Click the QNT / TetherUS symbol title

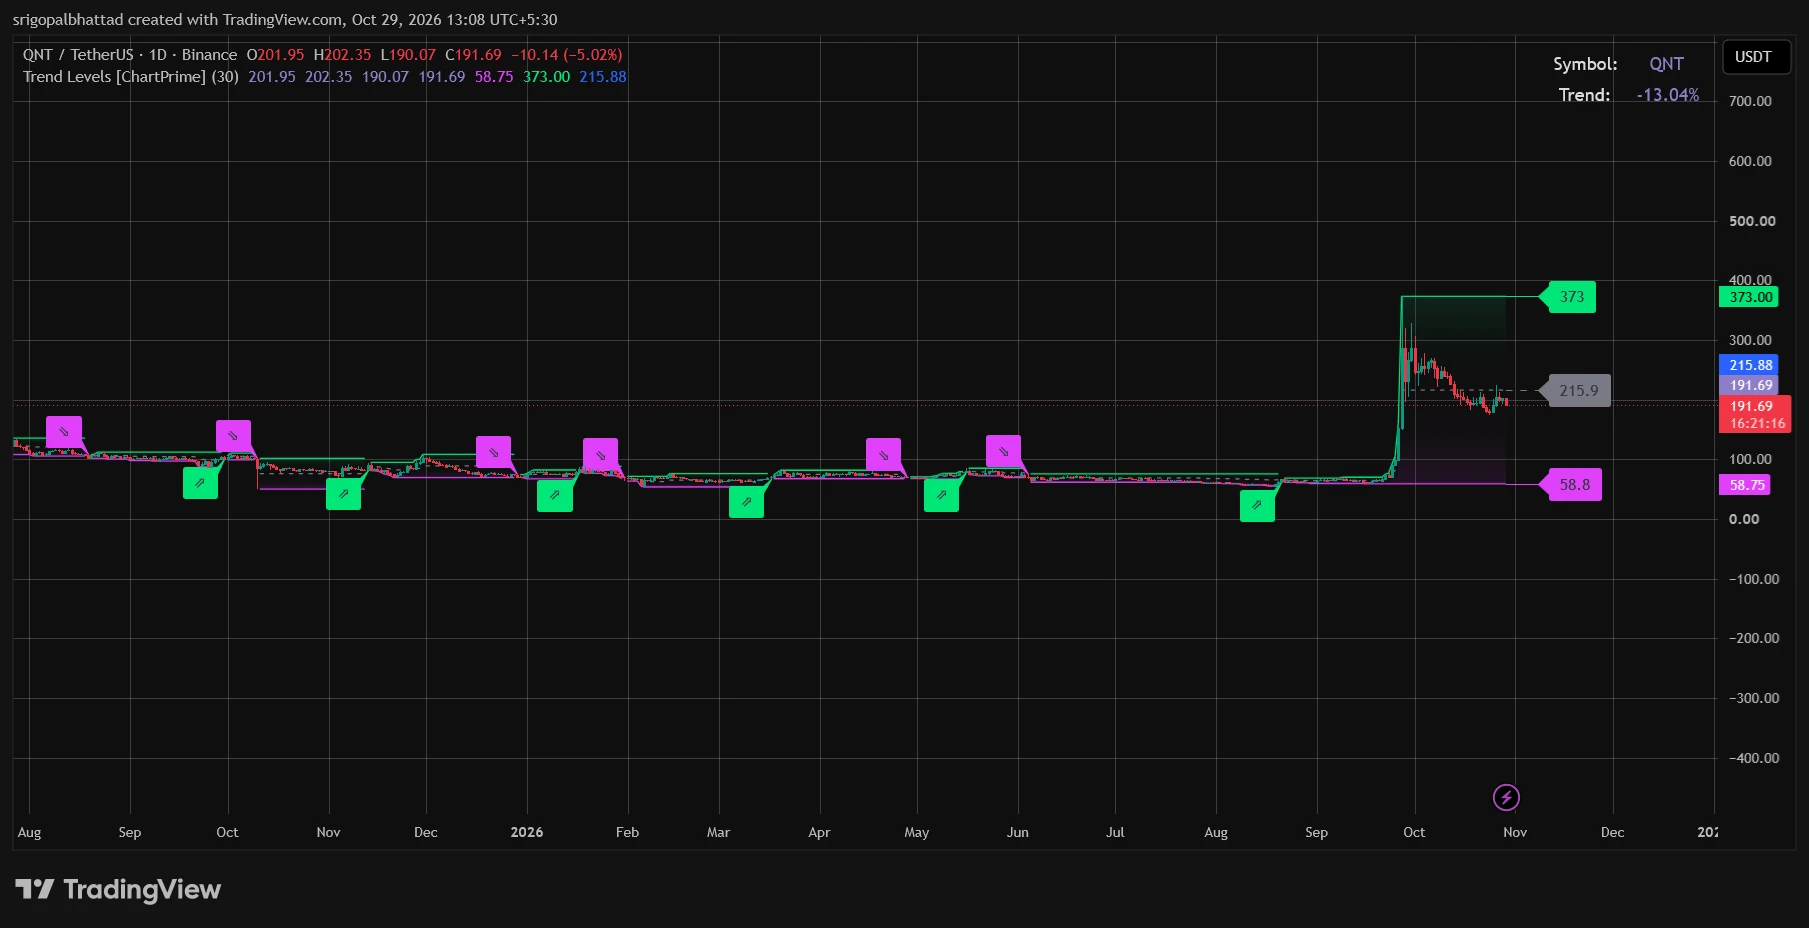click(x=130, y=55)
